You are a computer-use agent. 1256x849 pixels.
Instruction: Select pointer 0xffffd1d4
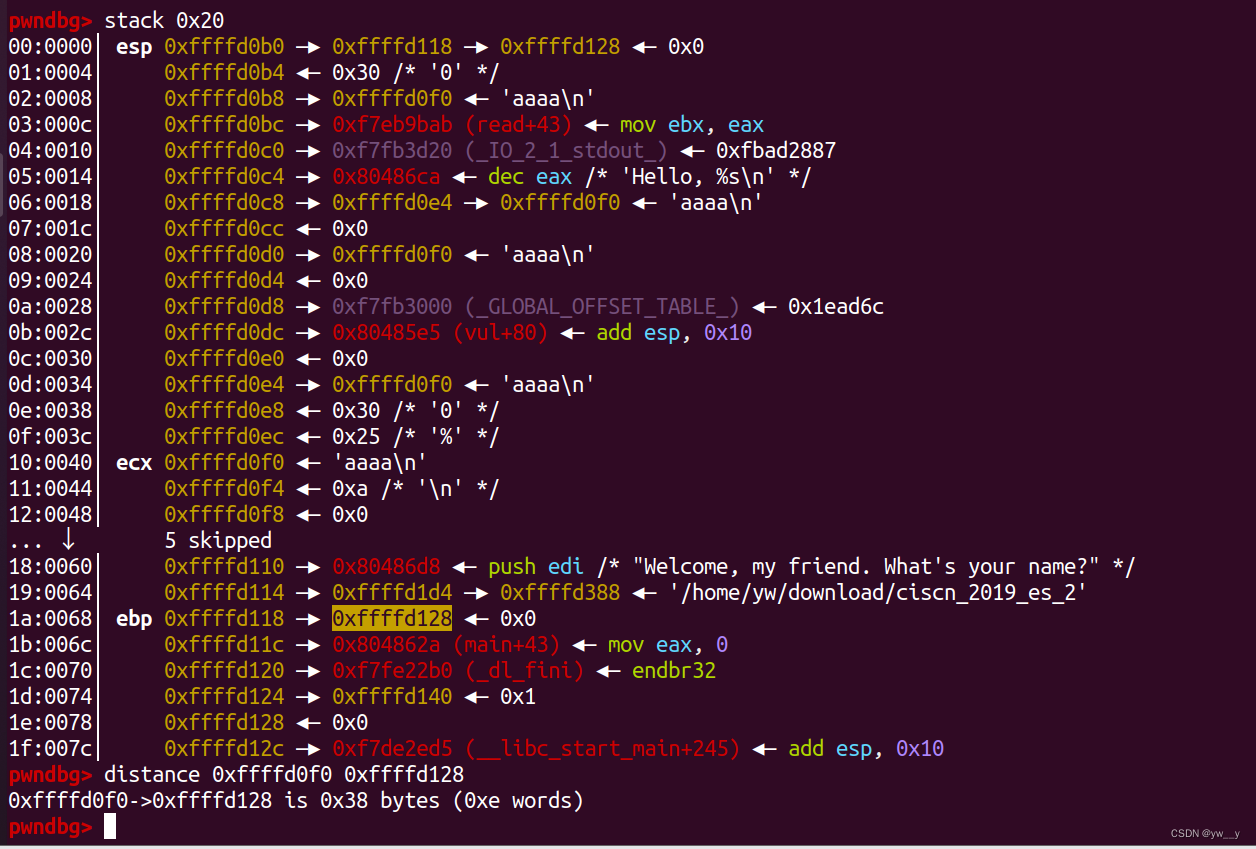point(392,593)
